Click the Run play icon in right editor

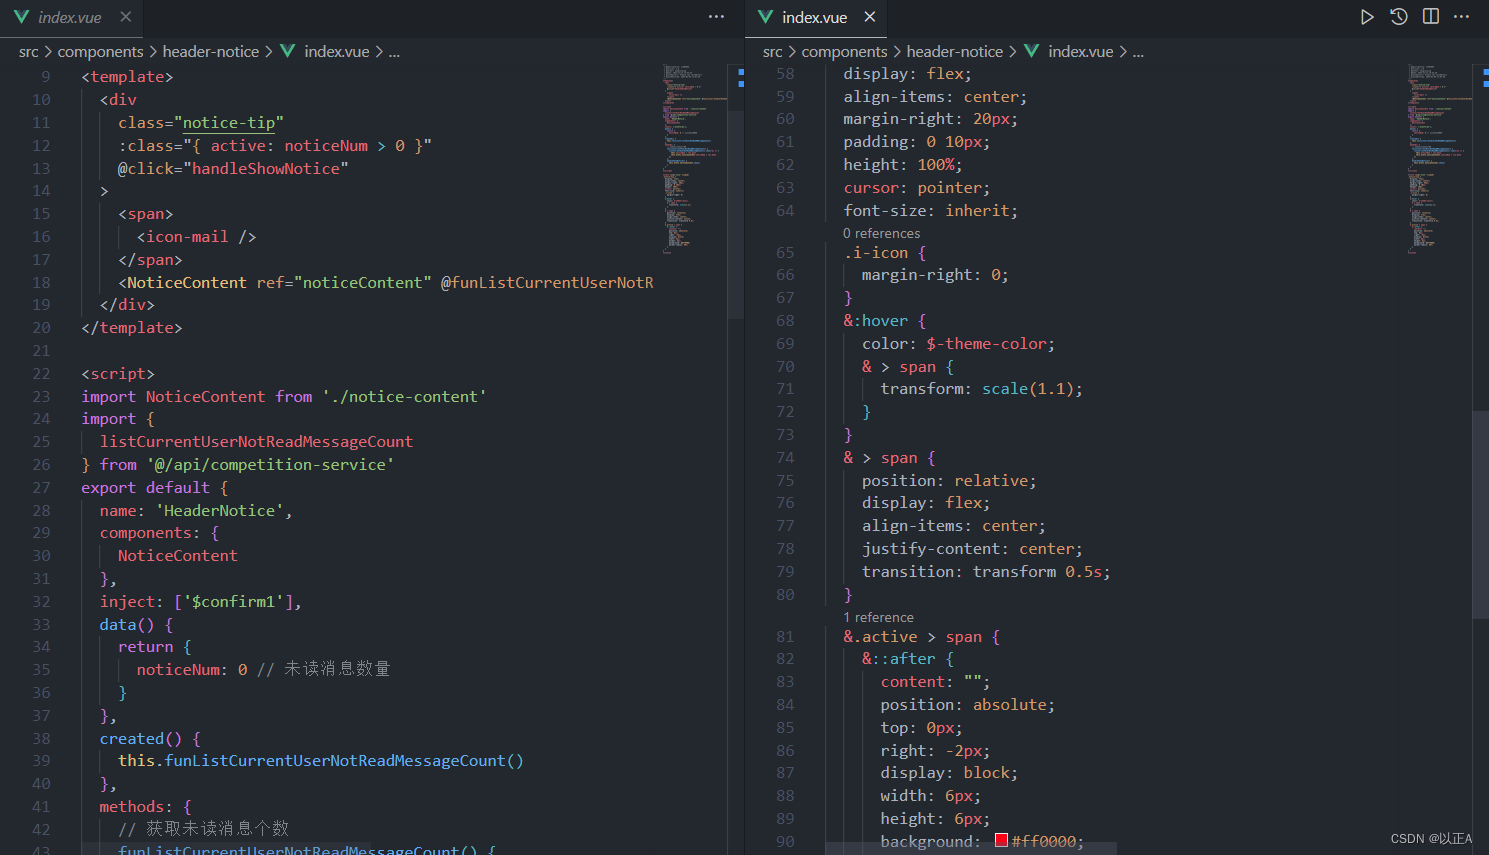(1367, 17)
